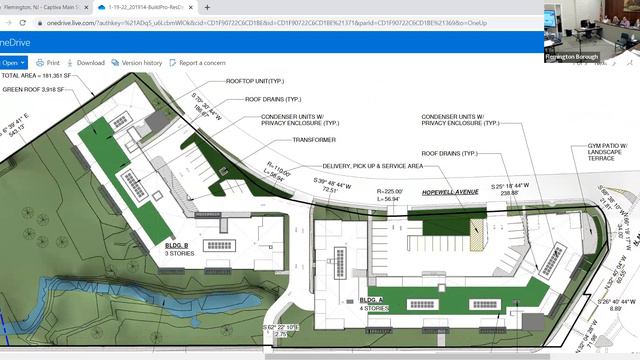Click the Print label in the toolbar
Screen dimensions: 640x360
(53, 63)
